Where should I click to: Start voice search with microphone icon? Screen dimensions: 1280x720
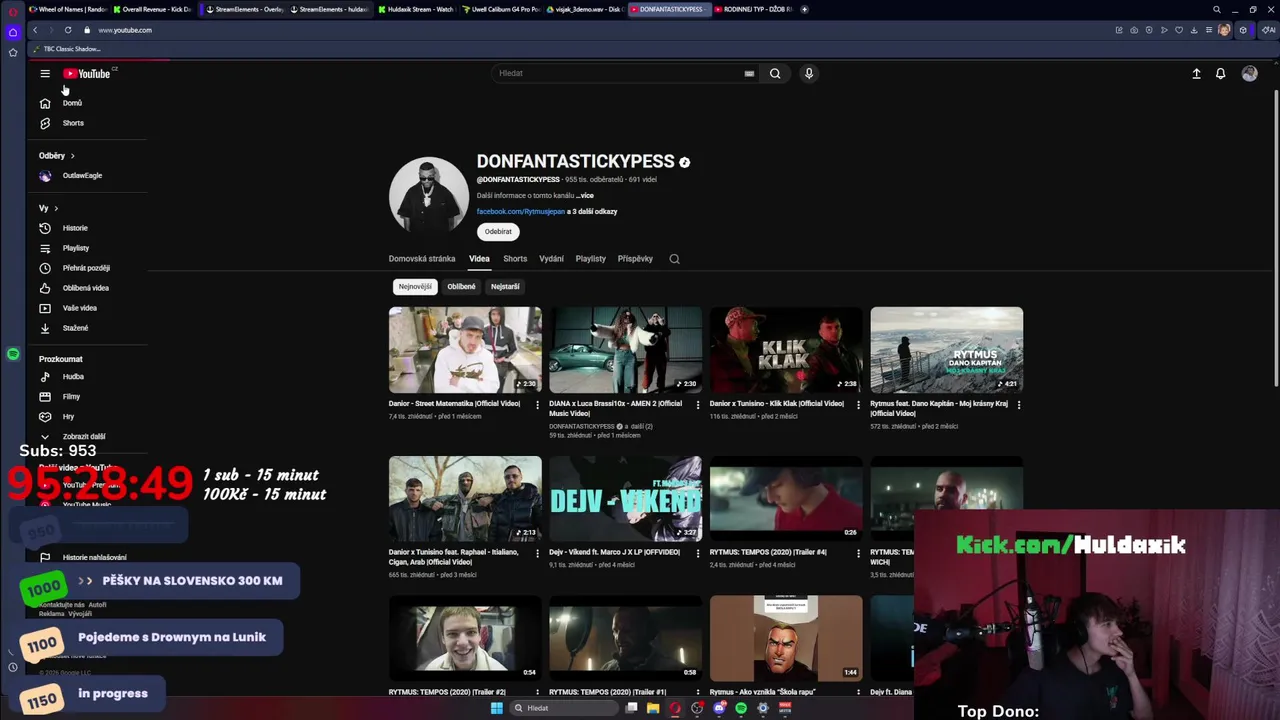[809, 73]
